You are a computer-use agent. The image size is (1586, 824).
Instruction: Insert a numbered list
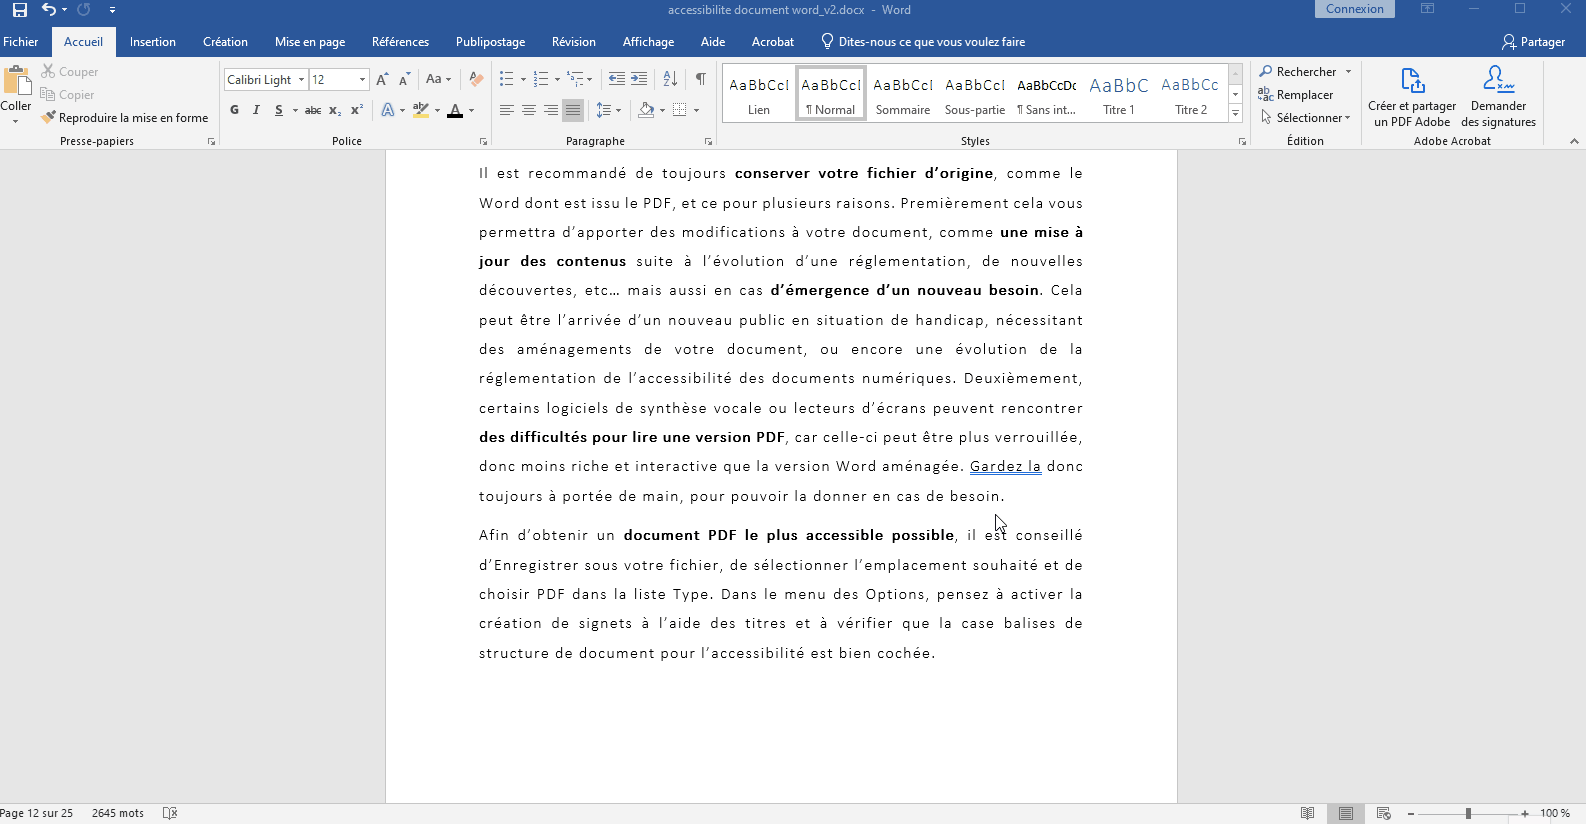(541, 80)
